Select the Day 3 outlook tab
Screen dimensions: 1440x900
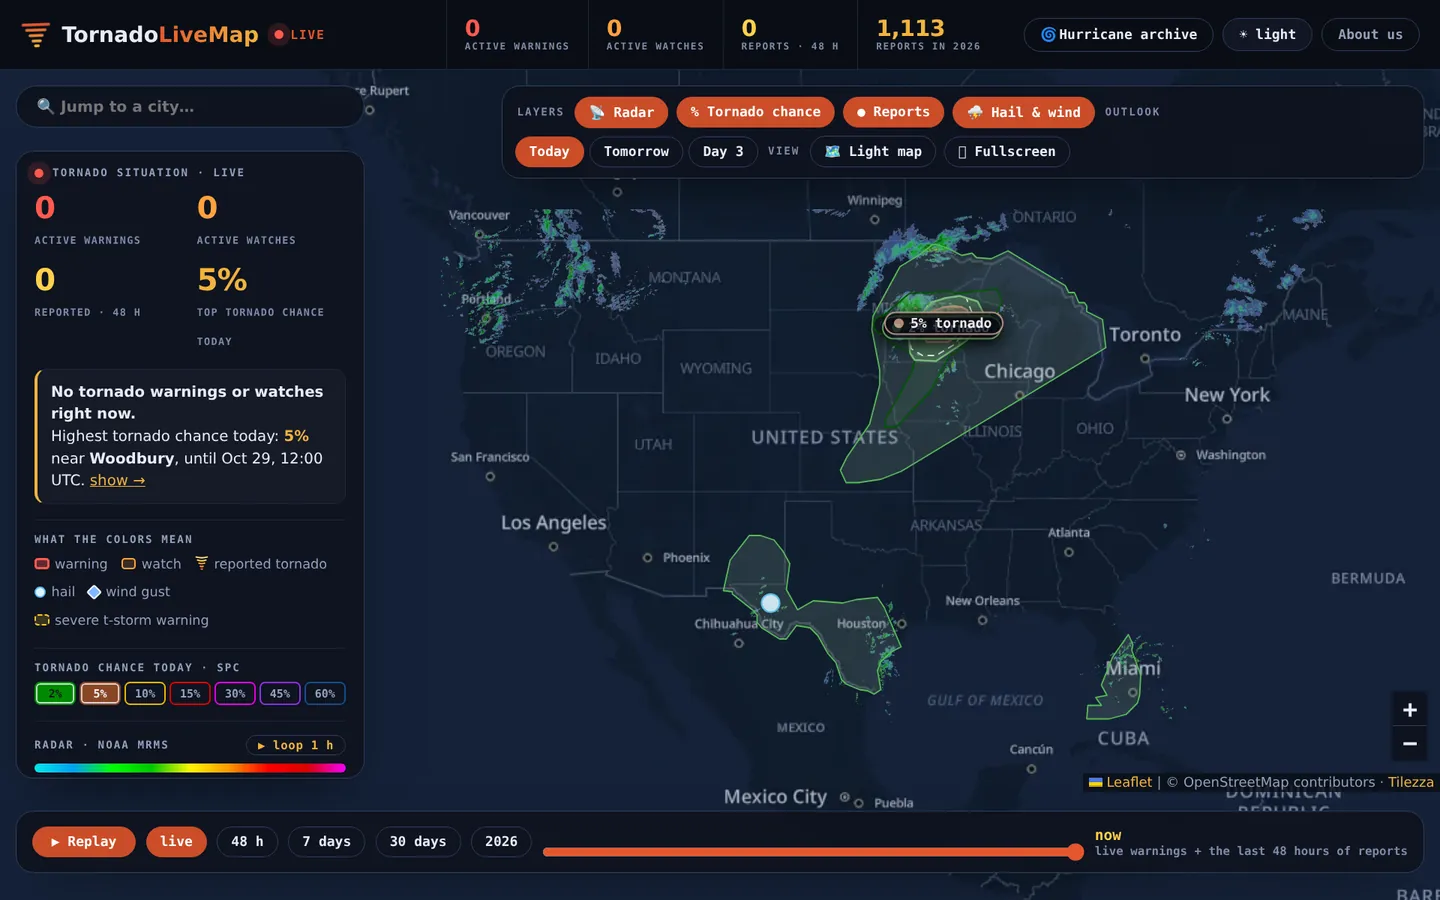click(x=723, y=151)
